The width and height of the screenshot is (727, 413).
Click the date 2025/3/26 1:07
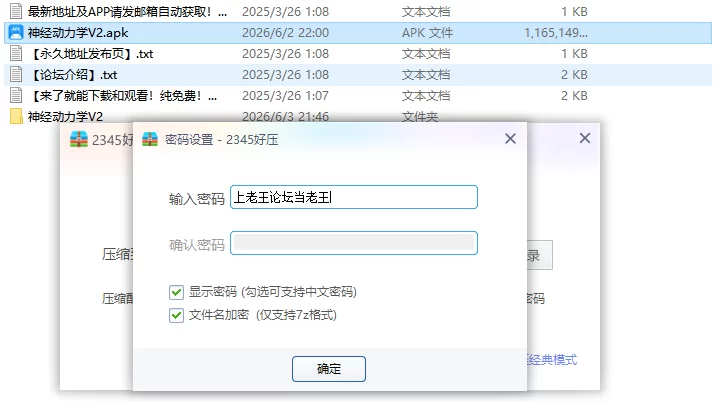286,96
